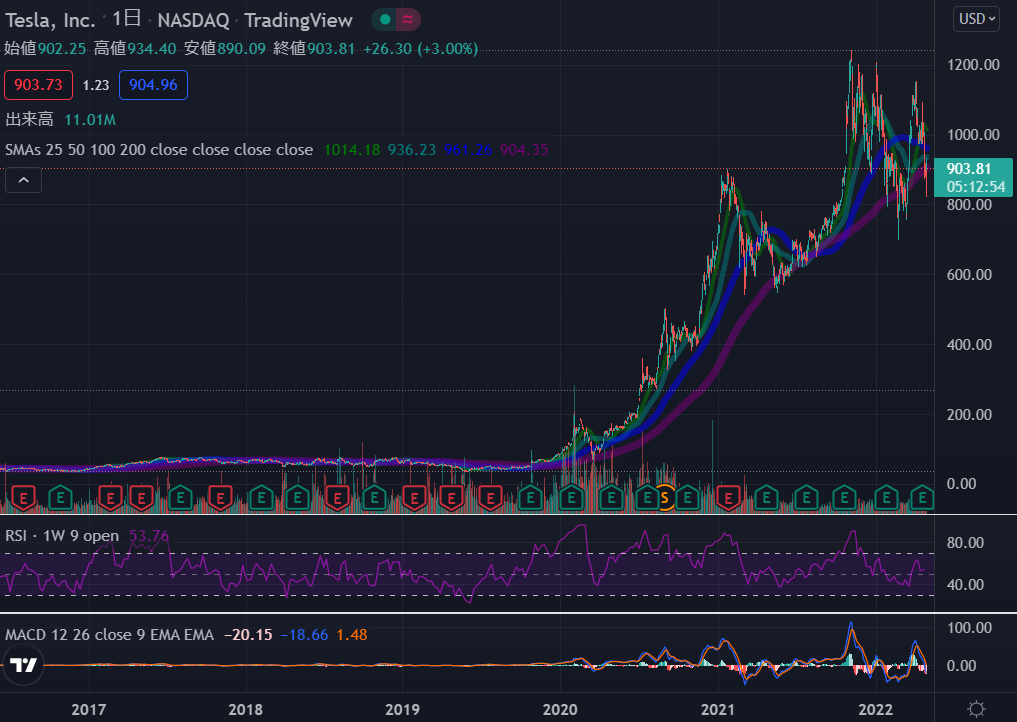
Task: Click the 1.23 spread value
Action: [x=96, y=85]
